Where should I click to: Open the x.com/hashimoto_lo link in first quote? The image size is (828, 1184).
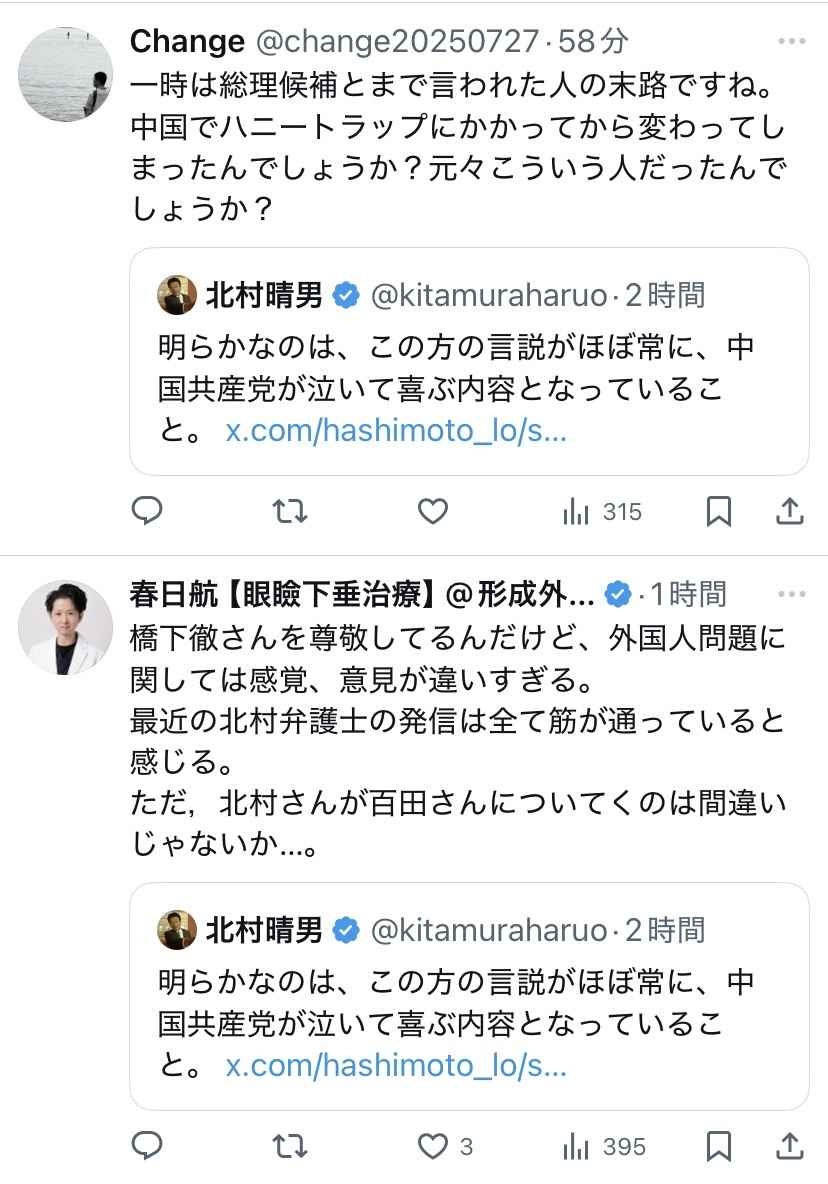[x=396, y=435]
